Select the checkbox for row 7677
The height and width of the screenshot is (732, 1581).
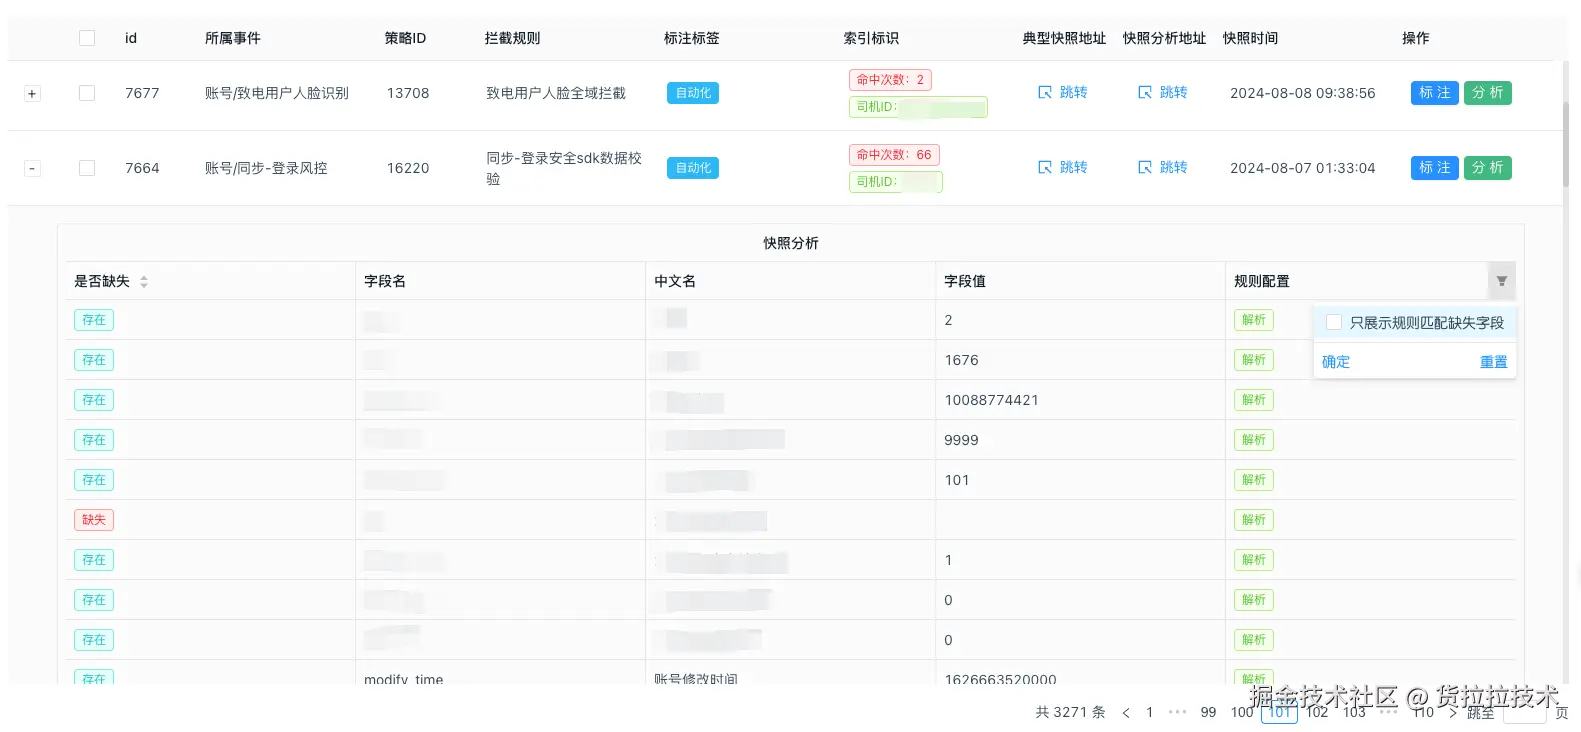pos(87,93)
